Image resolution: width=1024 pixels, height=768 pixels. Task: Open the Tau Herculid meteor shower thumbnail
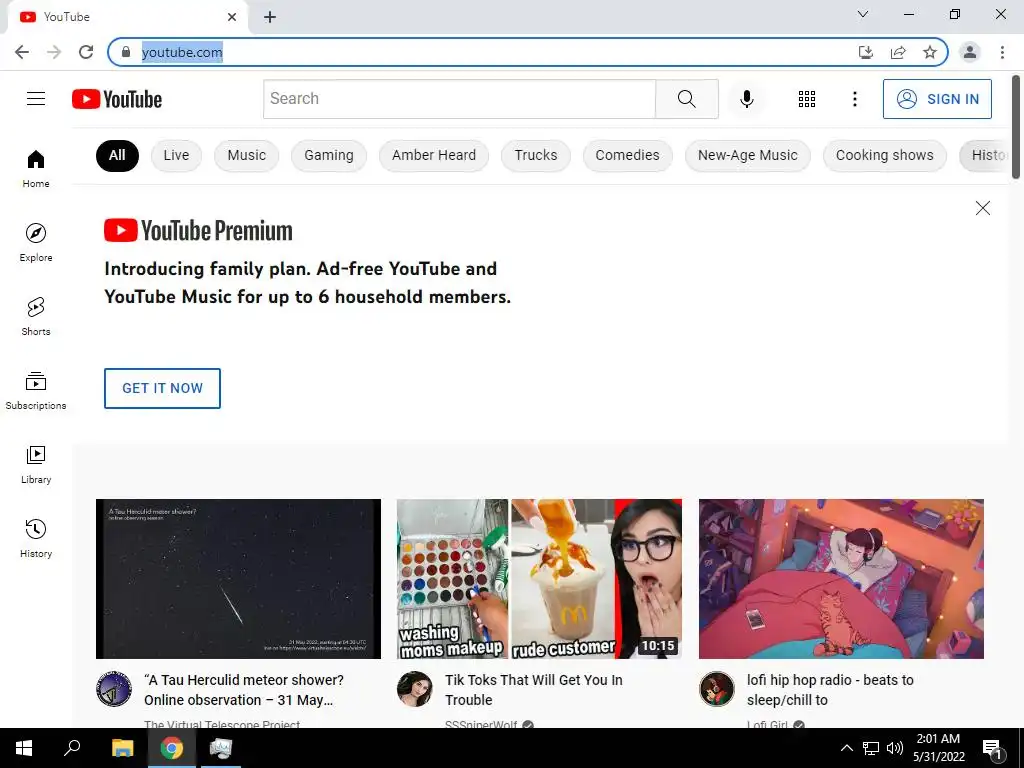[x=238, y=579]
